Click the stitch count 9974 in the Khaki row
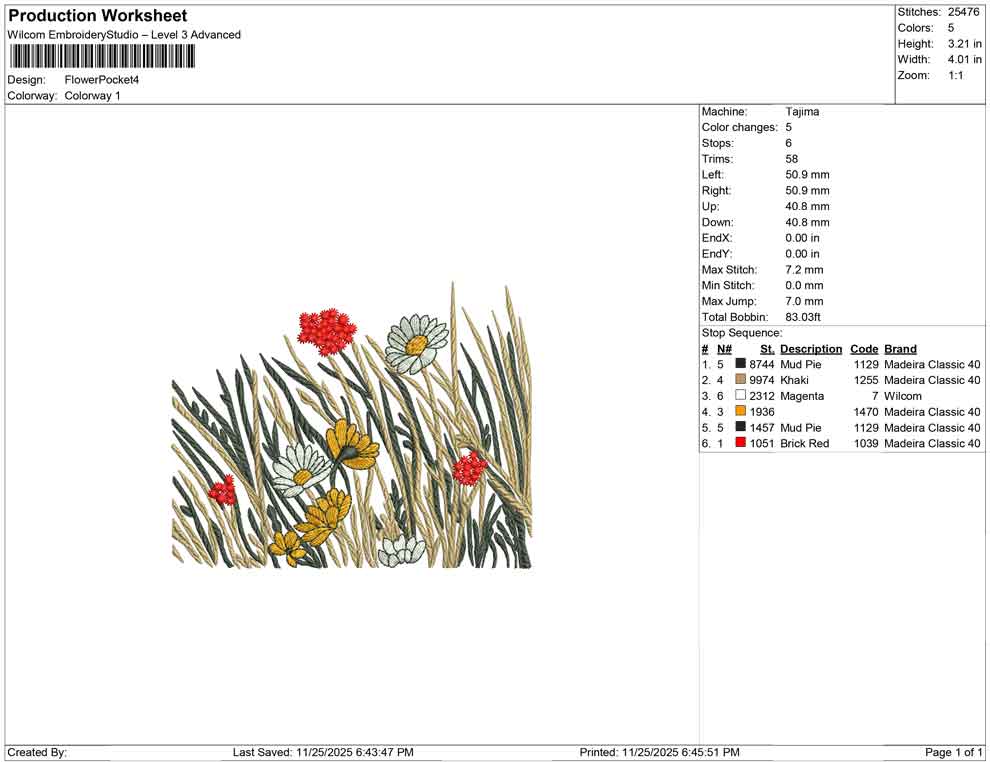The width and height of the screenshot is (990, 762). click(x=761, y=380)
